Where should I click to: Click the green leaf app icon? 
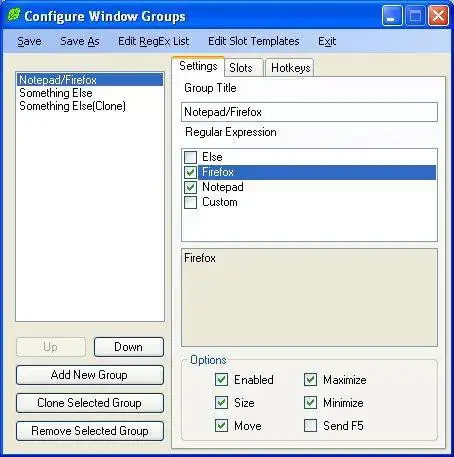(14, 15)
